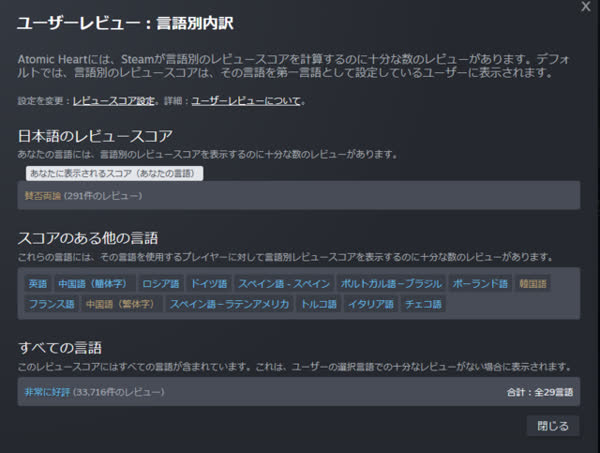Click the すべての言語 heading

coord(60,348)
